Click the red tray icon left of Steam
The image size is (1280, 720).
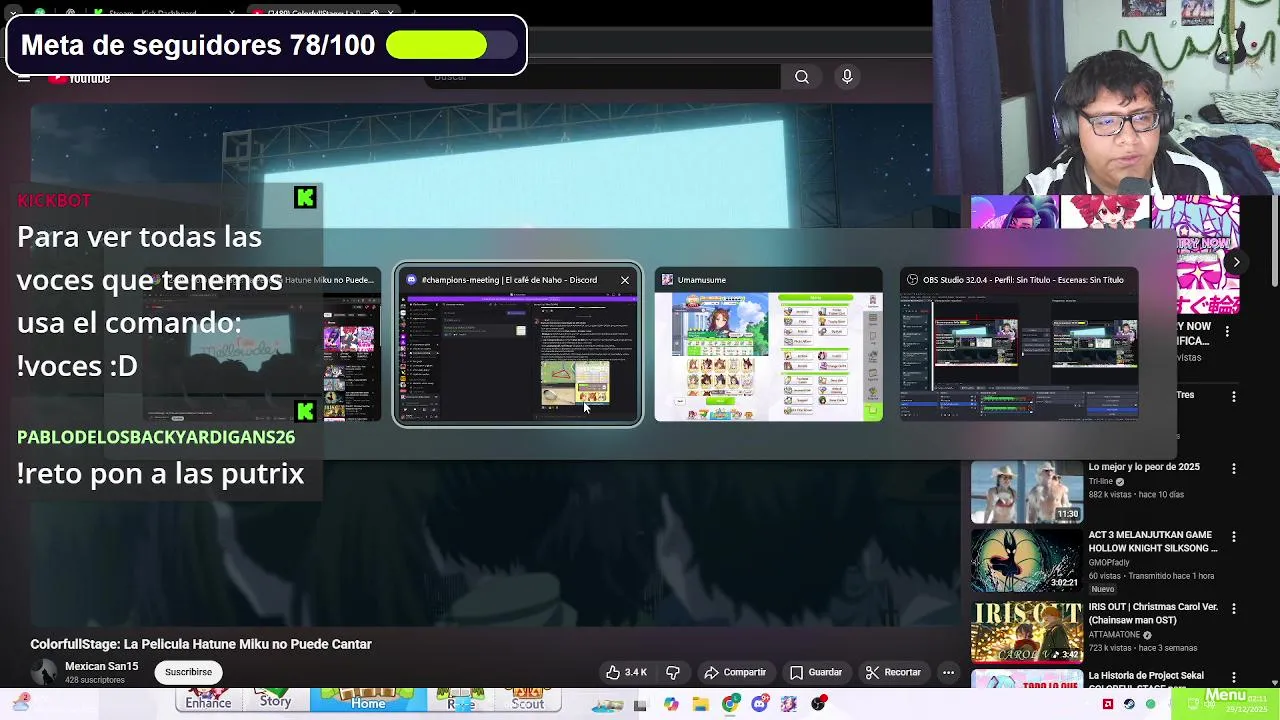(x=1107, y=704)
